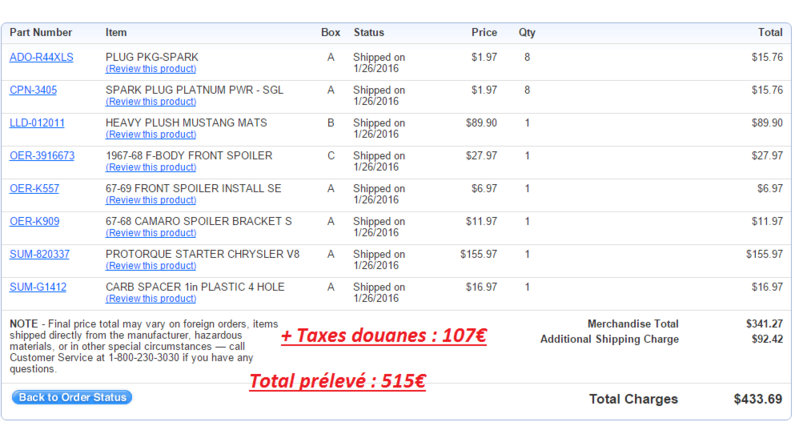Open part number OER-K909 link
The height and width of the screenshot is (422, 799).
tap(33, 222)
